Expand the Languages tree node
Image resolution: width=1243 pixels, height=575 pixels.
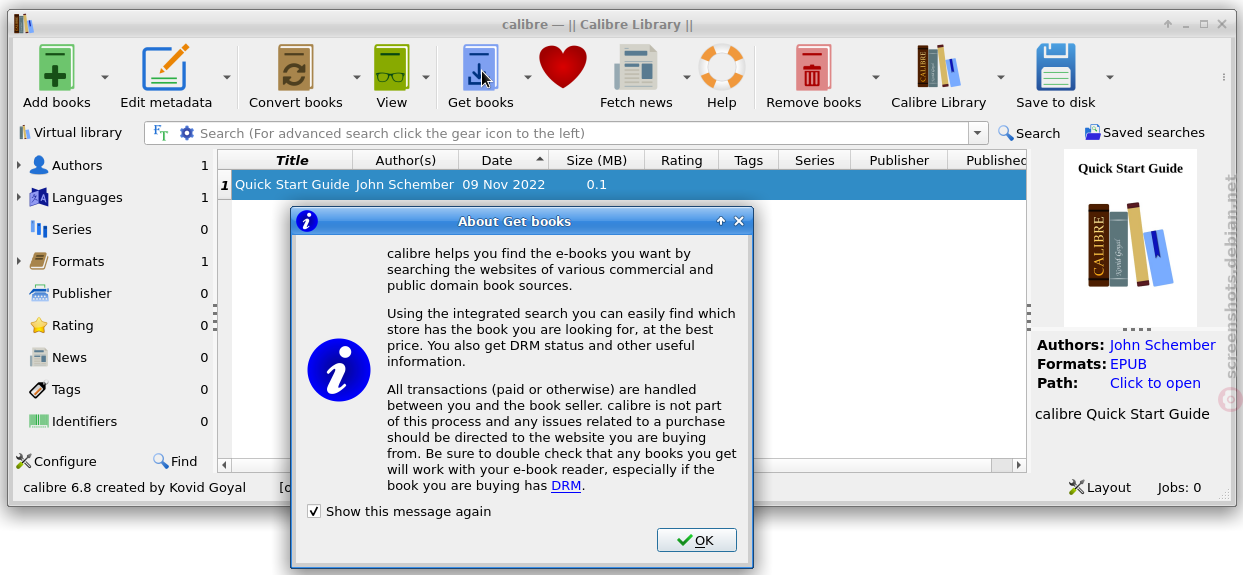(x=19, y=197)
